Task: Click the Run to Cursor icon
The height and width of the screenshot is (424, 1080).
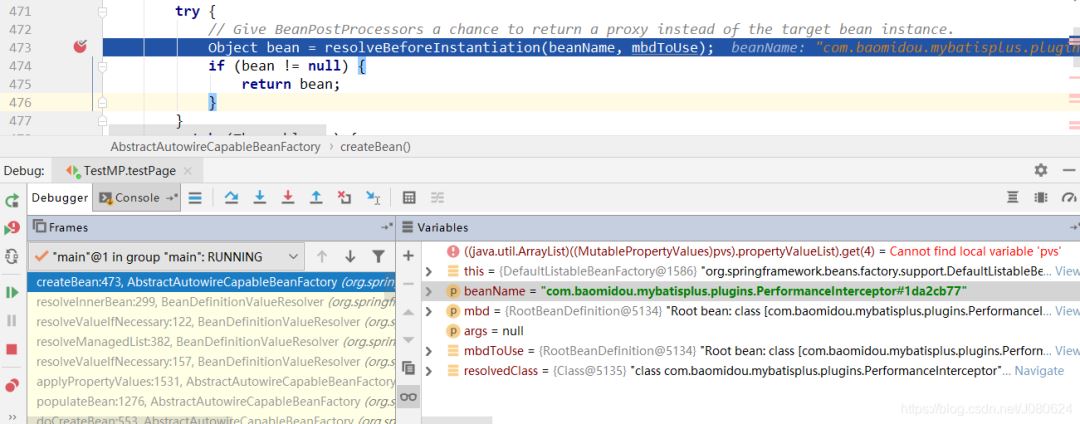Action: tap(373, 198)
